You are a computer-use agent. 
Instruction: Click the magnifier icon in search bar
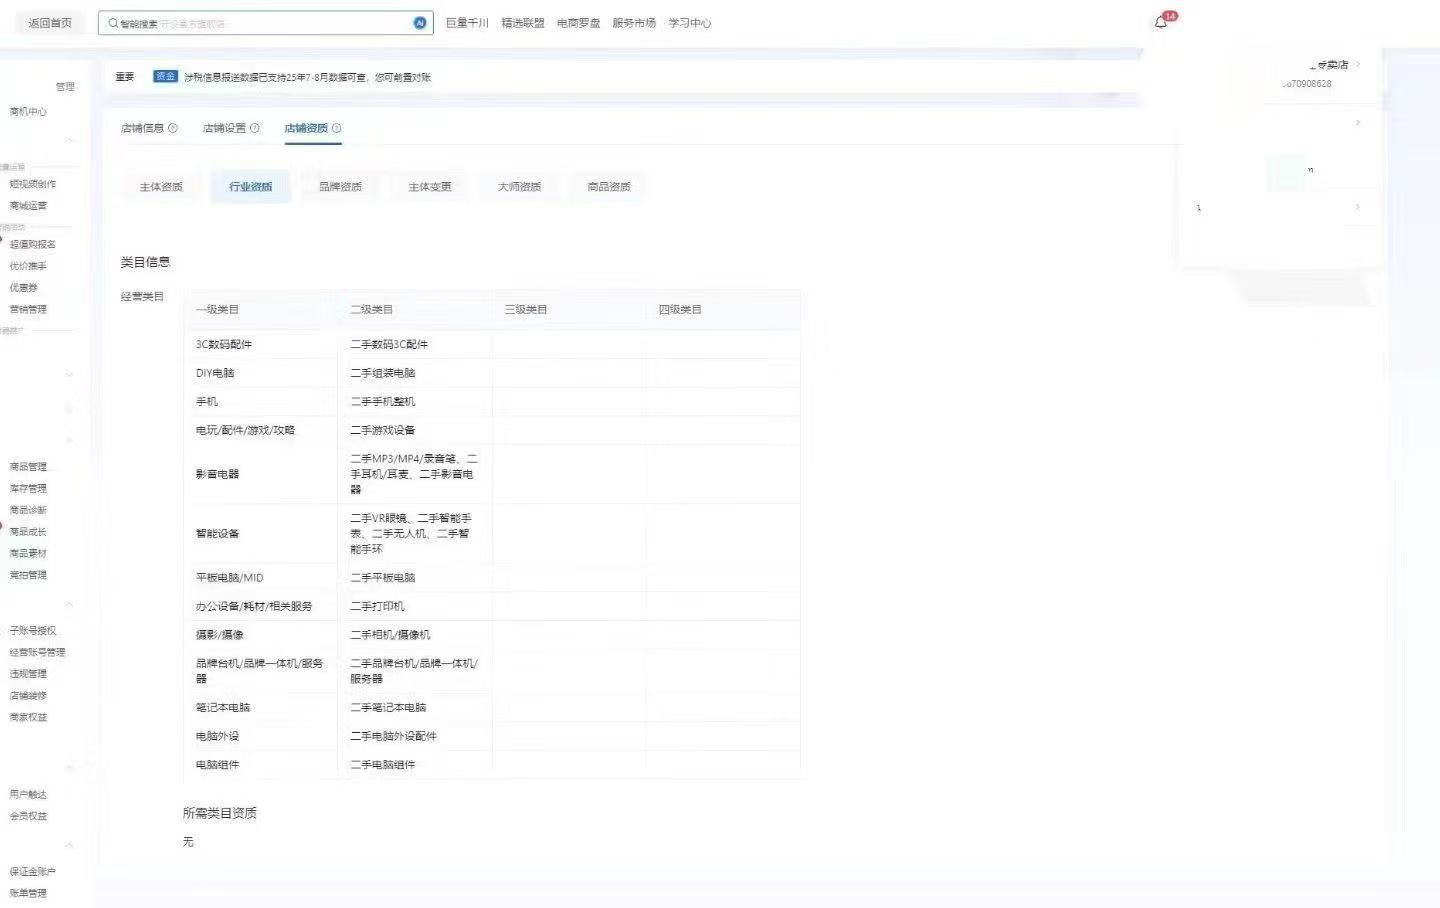pos(113,23)
